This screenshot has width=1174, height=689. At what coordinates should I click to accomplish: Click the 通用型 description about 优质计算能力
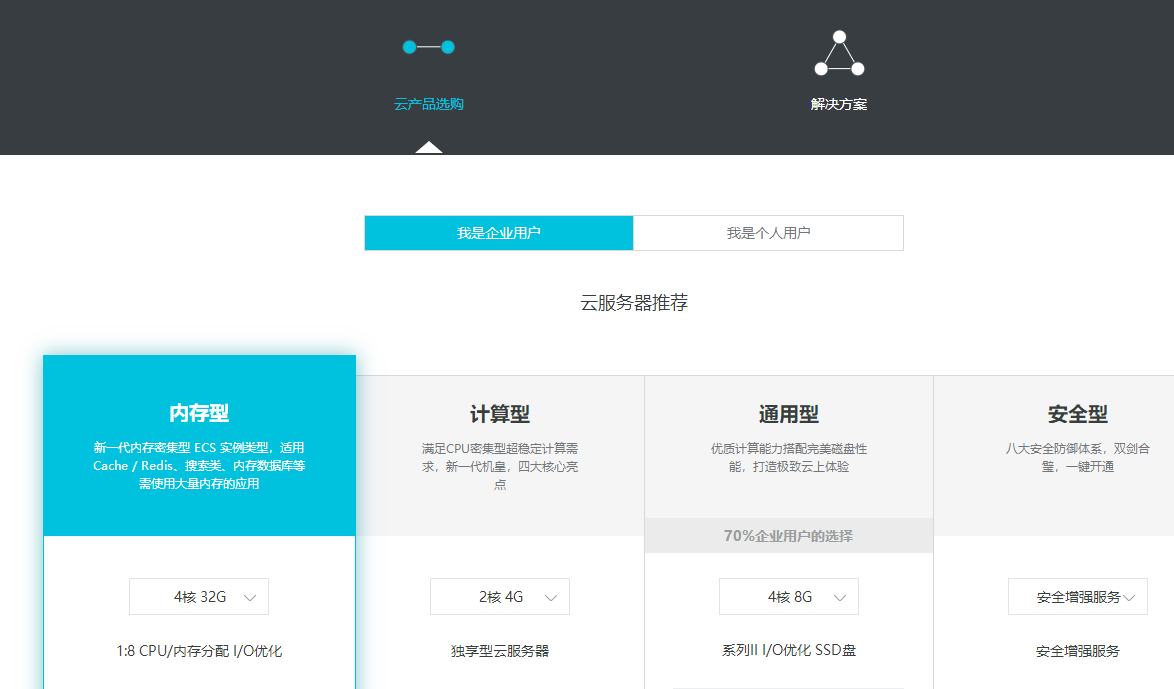click(x=789, y=458)
